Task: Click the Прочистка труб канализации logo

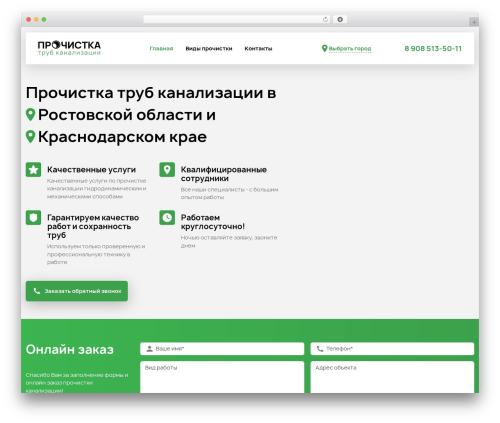Action: tap(69, 48)
